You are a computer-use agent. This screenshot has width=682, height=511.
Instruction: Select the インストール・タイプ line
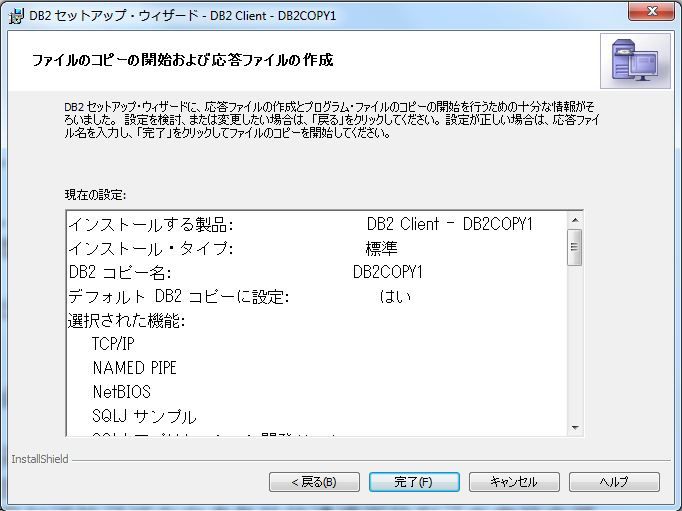point(233,249)
